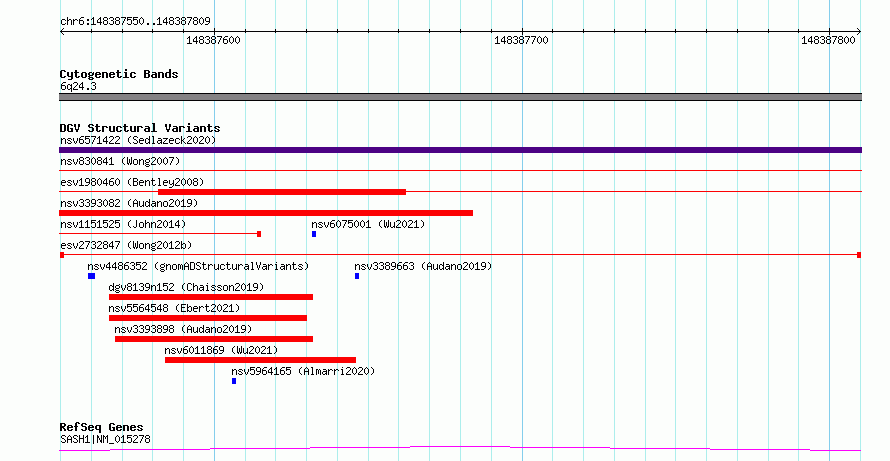Image resolution: width=890 pixels, height=461 pixels.
Task: Click the gray 6q24.3 cytogenetic band bar
Action: click(460, 97)
